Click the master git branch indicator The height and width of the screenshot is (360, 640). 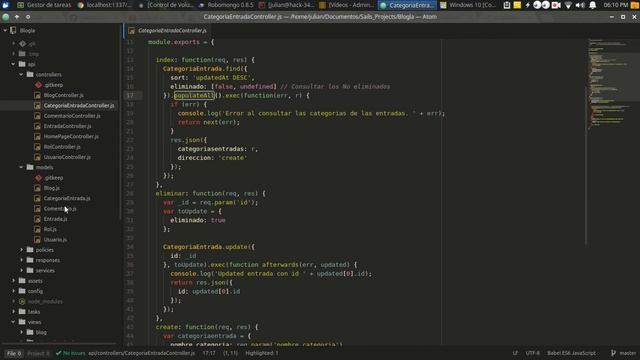(x=624, y=353)
